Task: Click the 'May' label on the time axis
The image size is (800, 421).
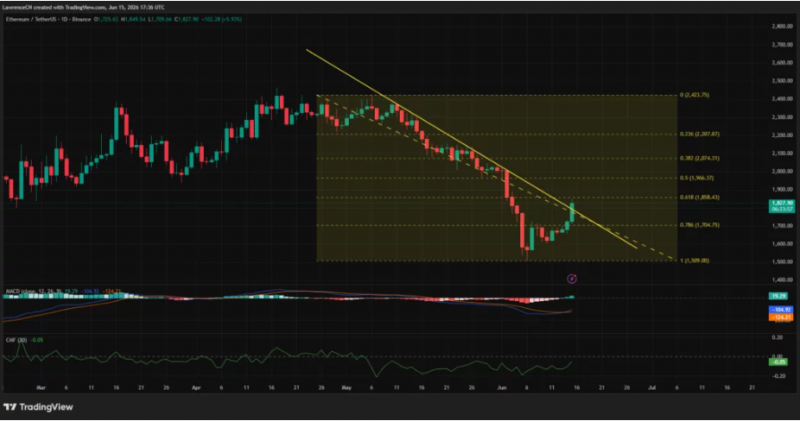Action: 346,388
